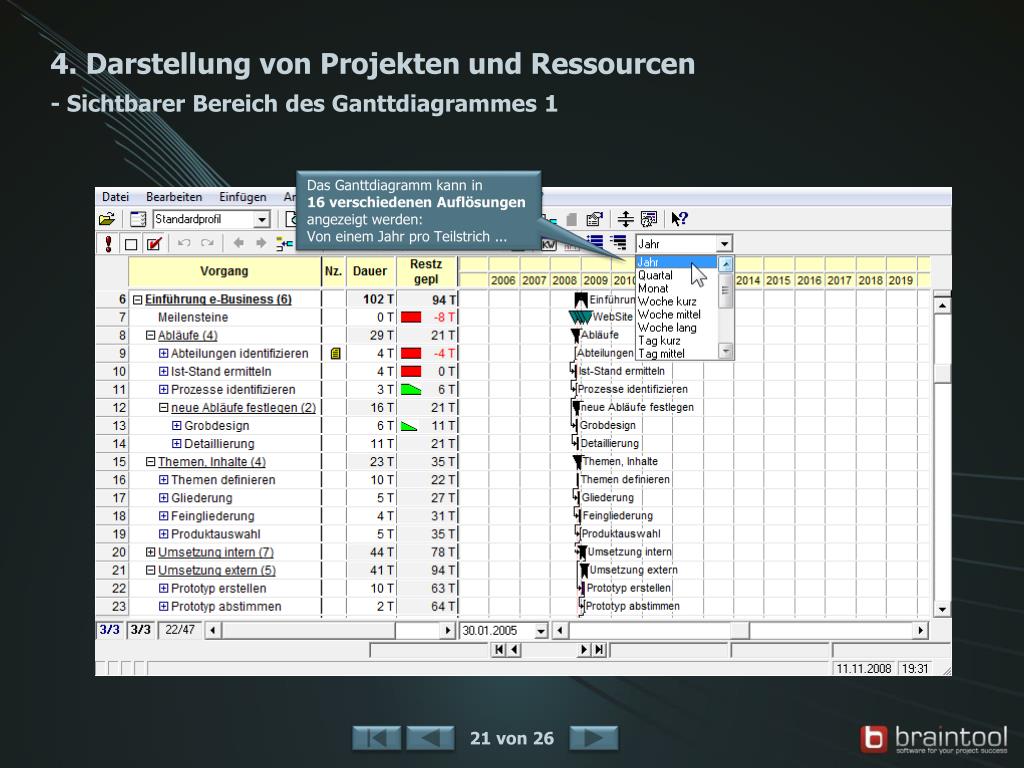Expand the Grobdesign row
Viewport: 1024px width, 768px height.
[x=176, y=426]
